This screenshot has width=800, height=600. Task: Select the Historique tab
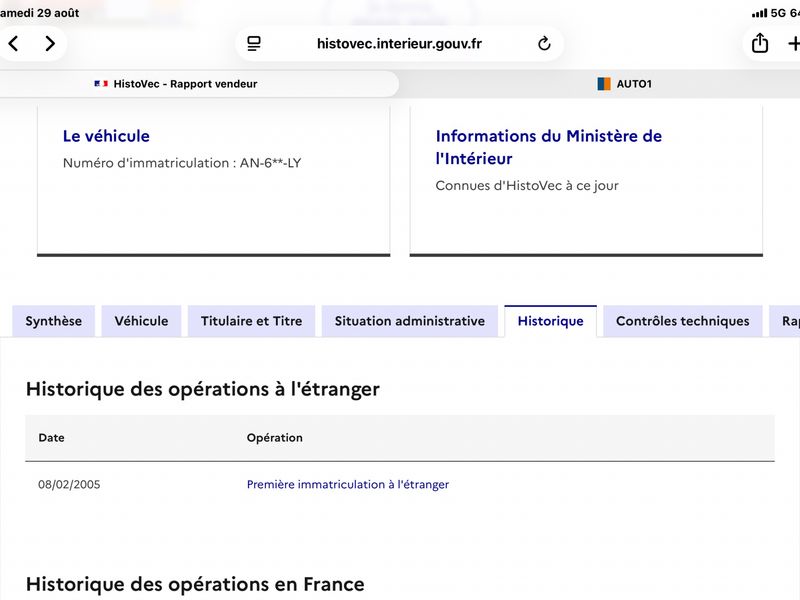[x=551, y=321]
